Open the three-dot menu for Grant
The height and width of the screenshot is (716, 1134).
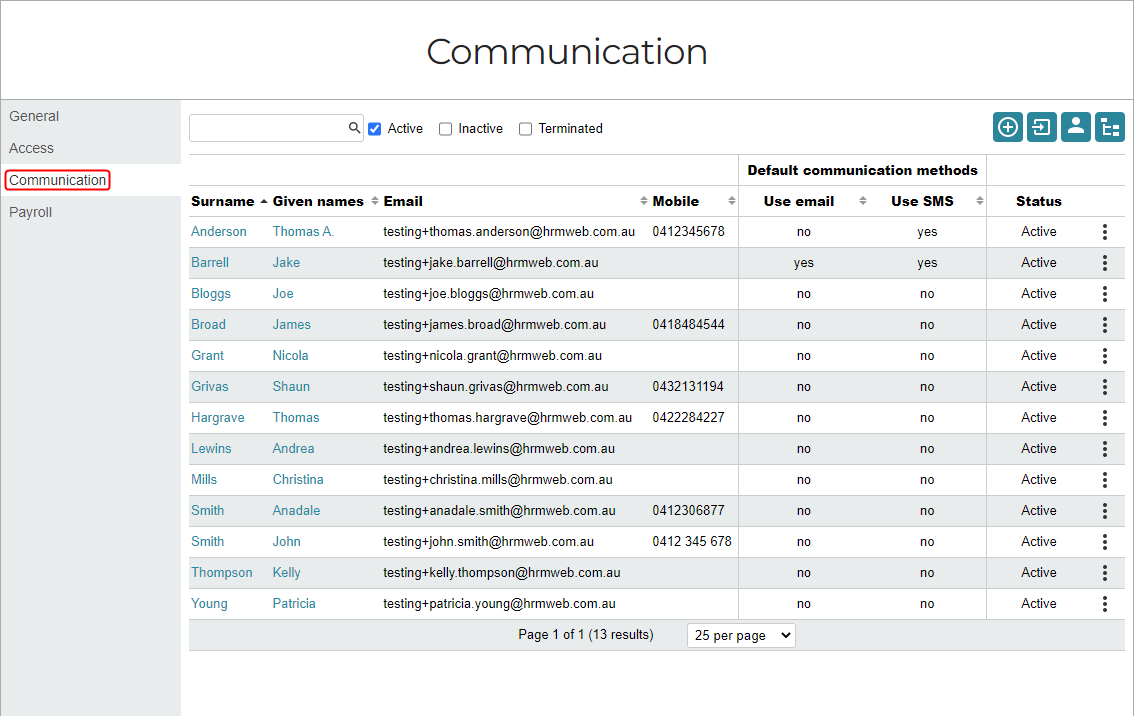coord(1104,356)
